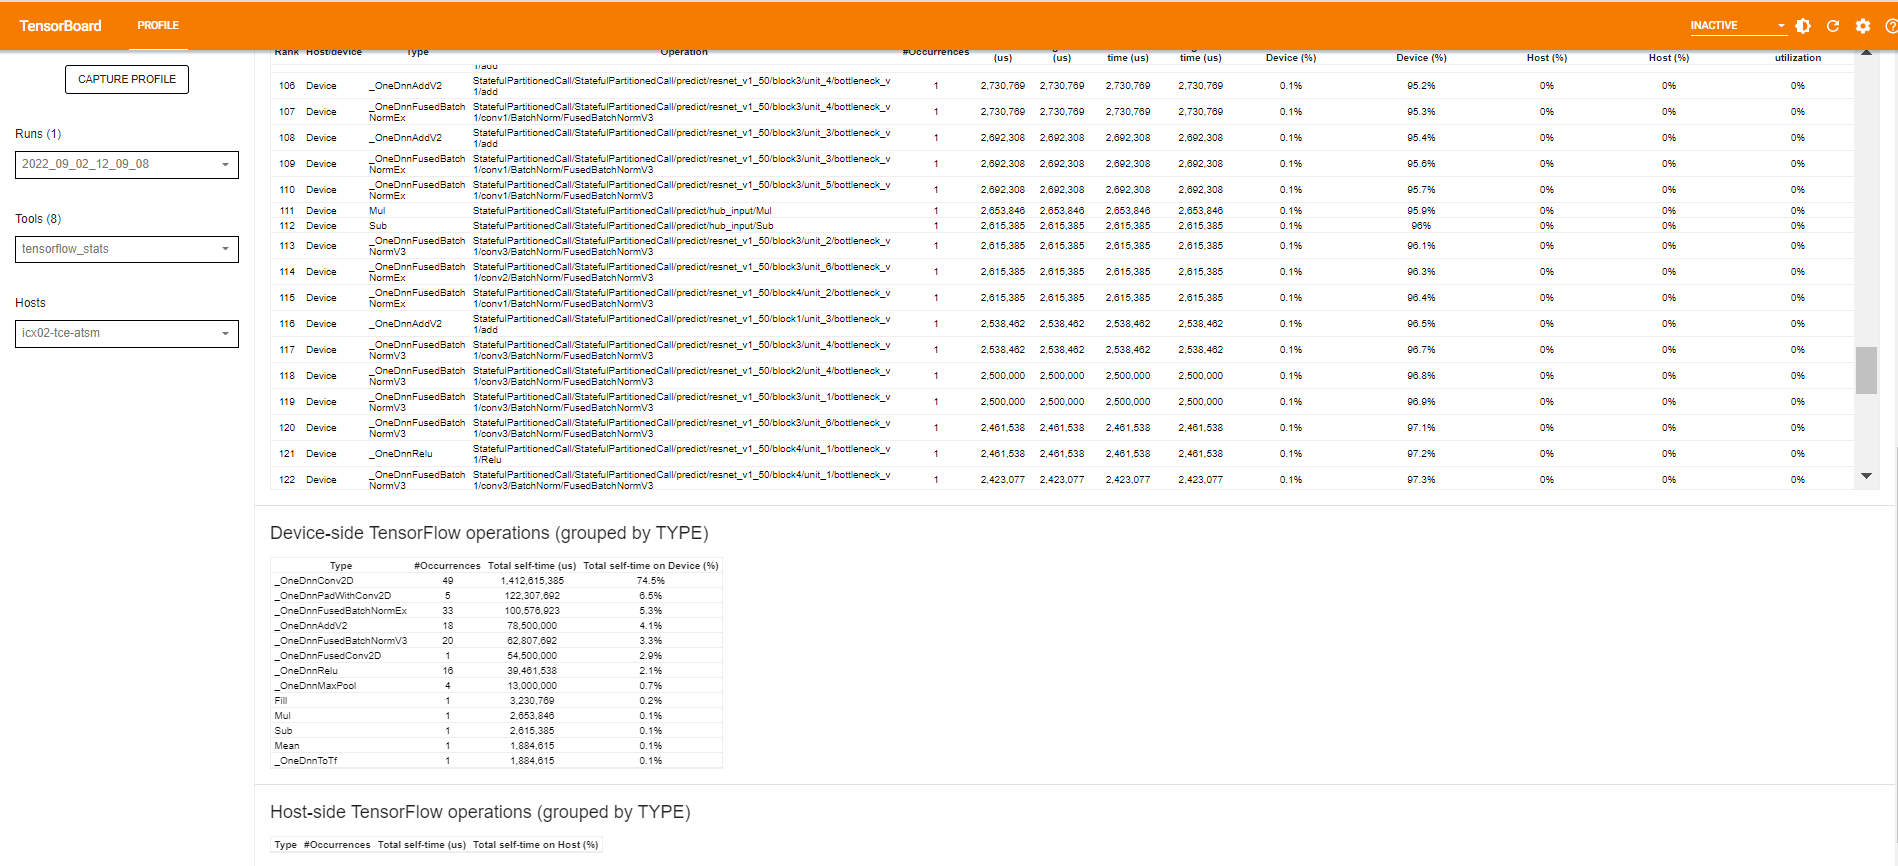Switch to the PROFILE tab
Viewport: 1898px width, 866px height.
click(158, 26)
